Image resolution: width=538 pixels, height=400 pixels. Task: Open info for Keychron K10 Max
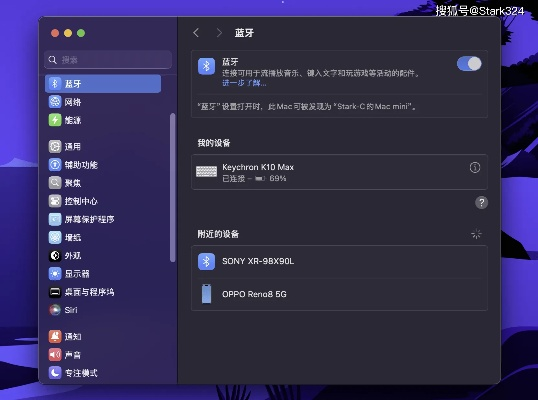point(475,167)
